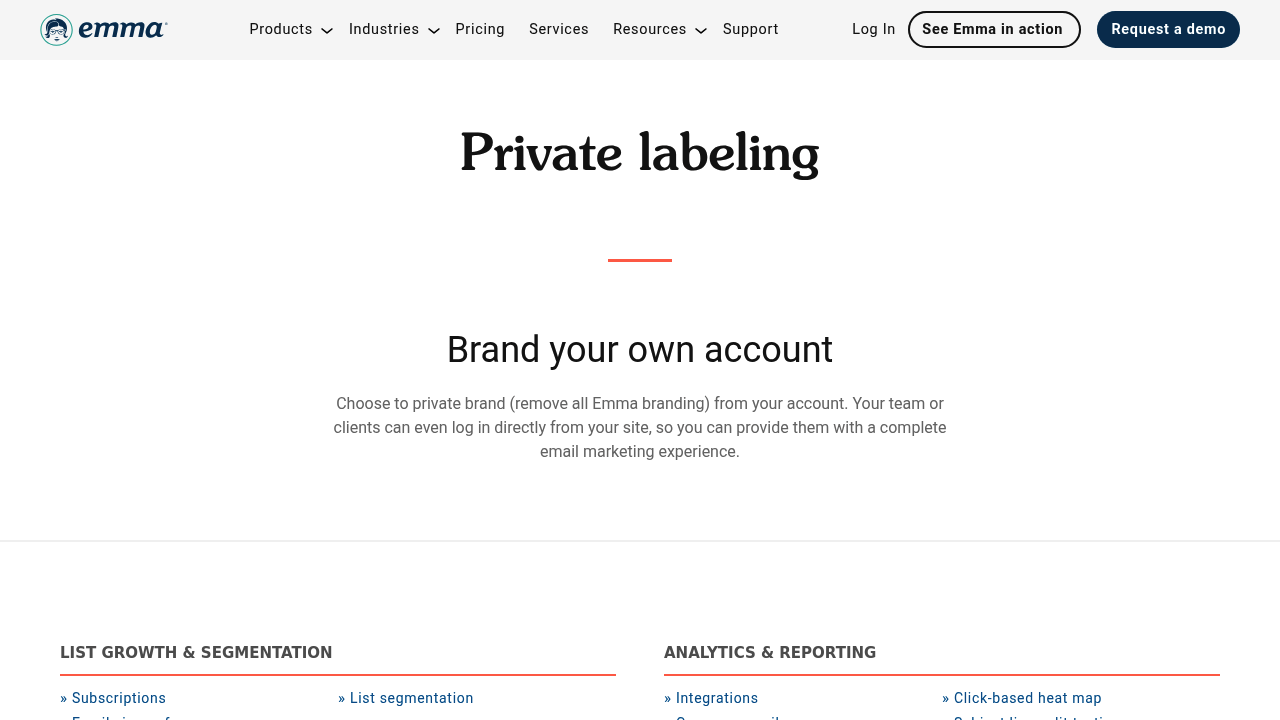Viewport: 1280px width, 720px height.
Task: Open the Services page
Action: pyautogui.click(x=559, y=30)
